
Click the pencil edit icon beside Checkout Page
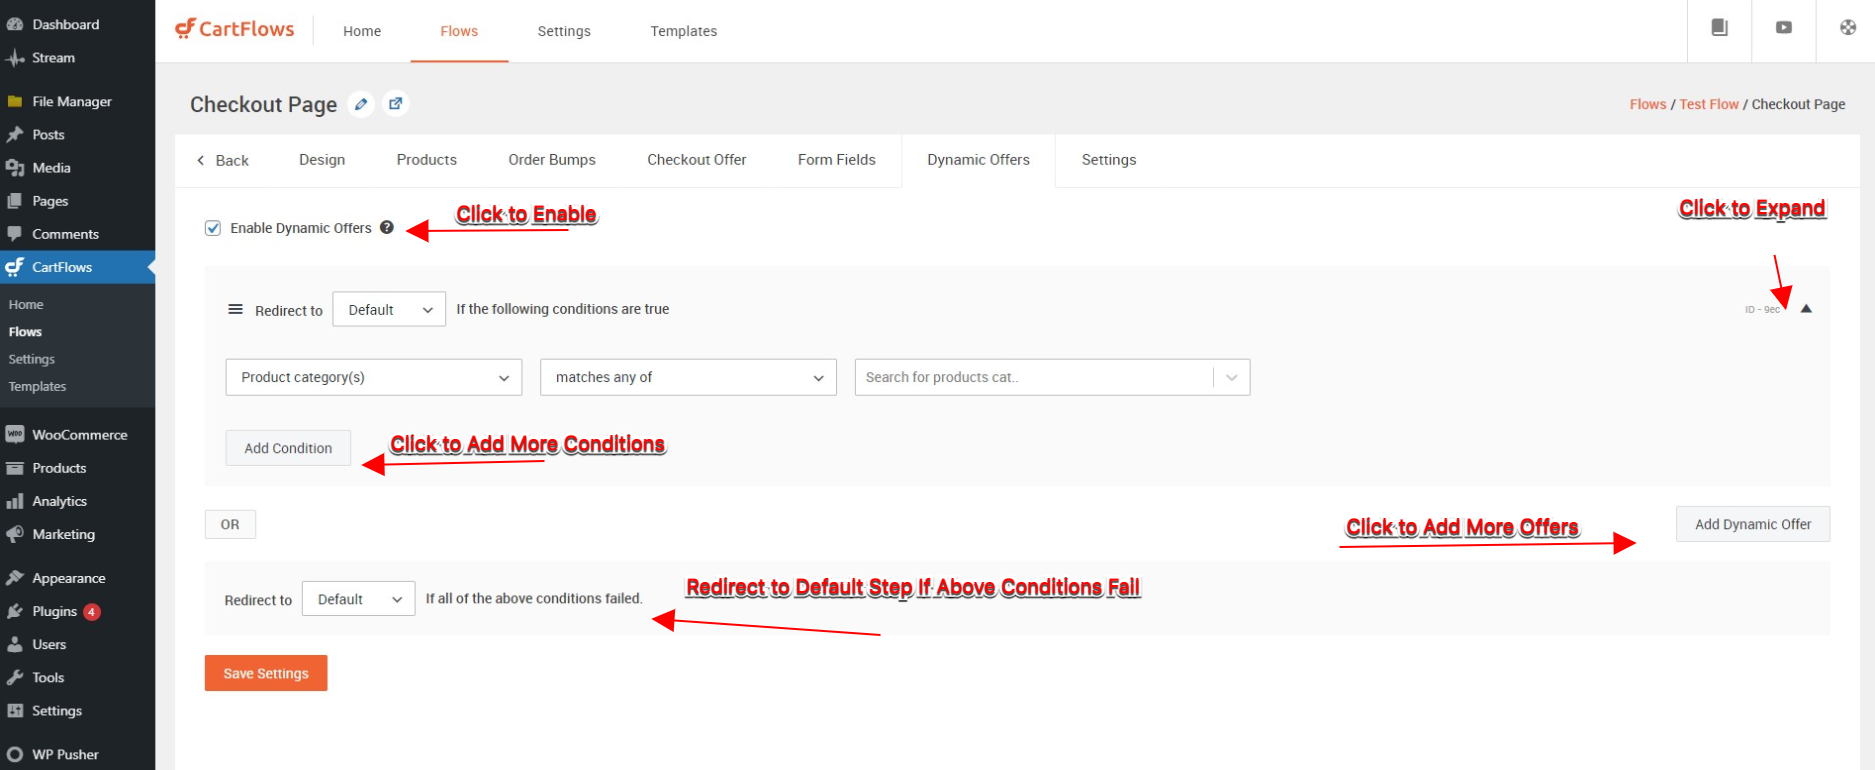pos(361,104)
